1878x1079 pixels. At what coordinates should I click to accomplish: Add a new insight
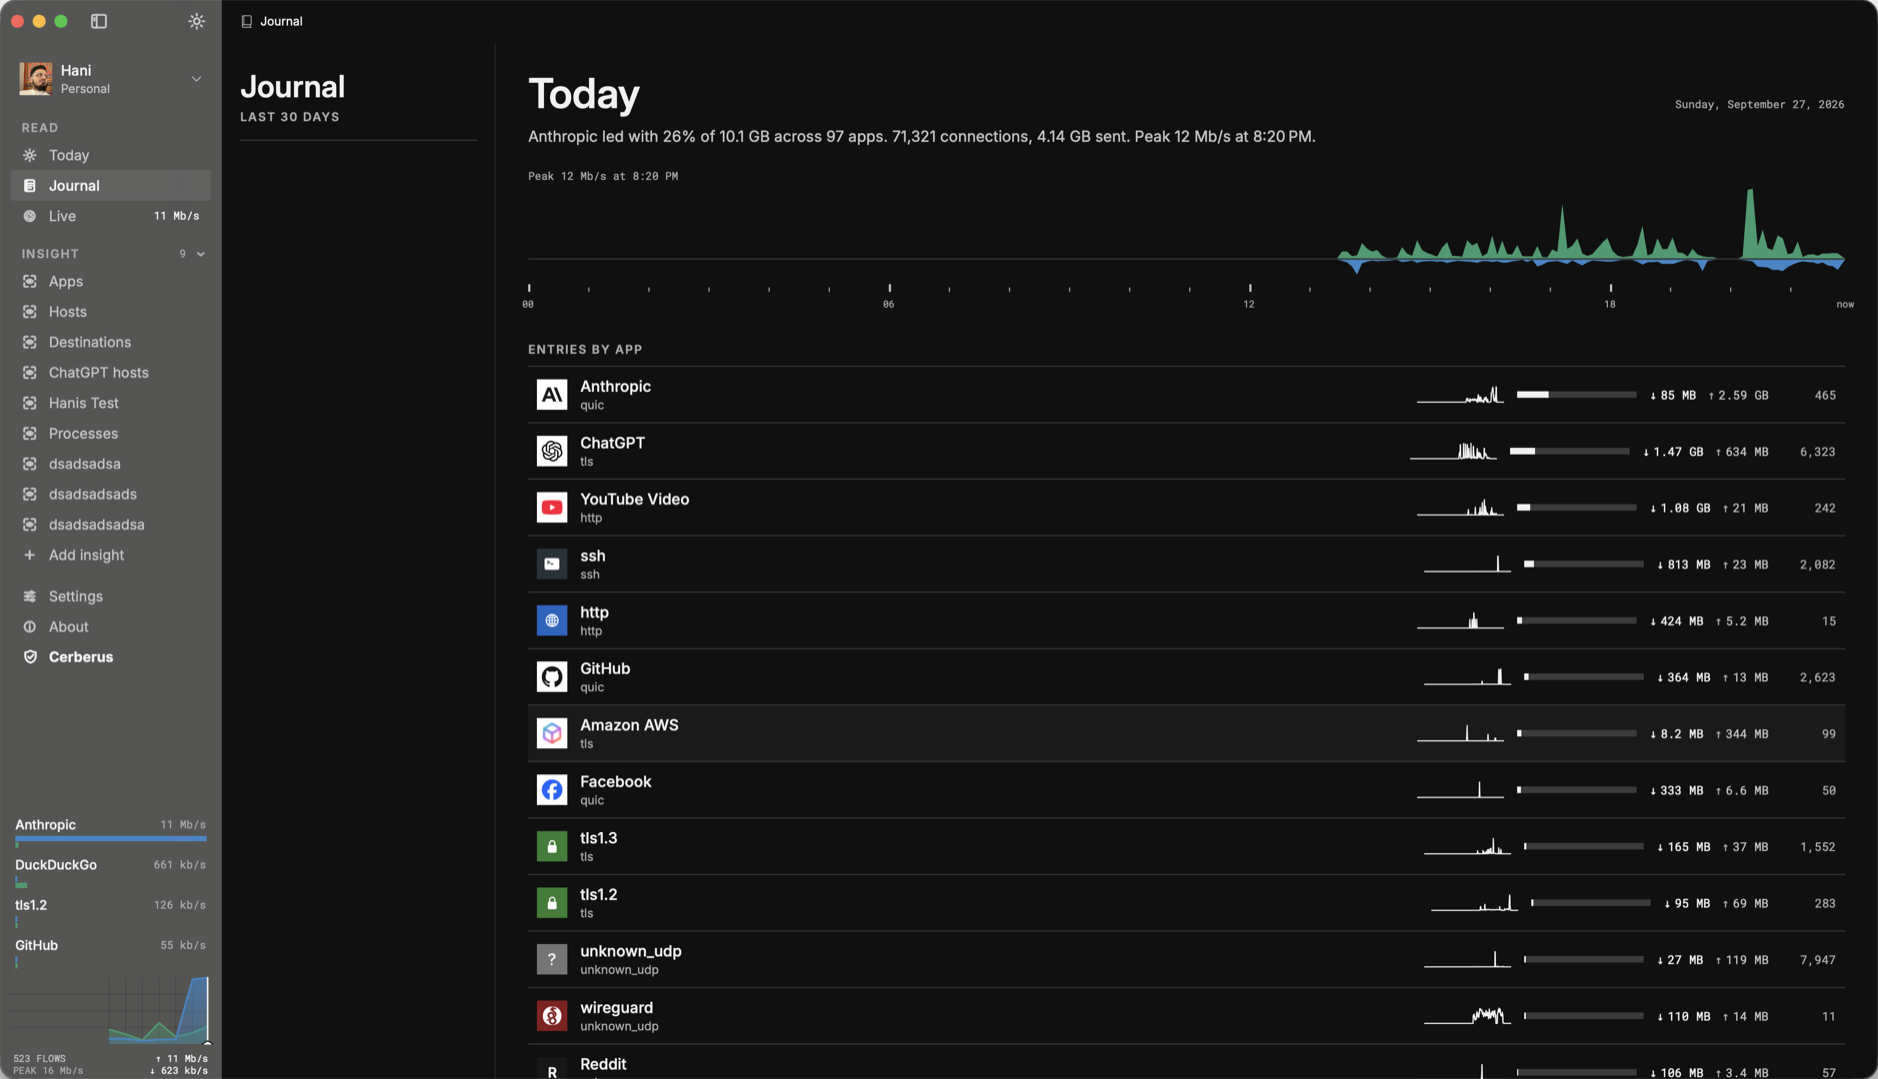click(110, 555)
